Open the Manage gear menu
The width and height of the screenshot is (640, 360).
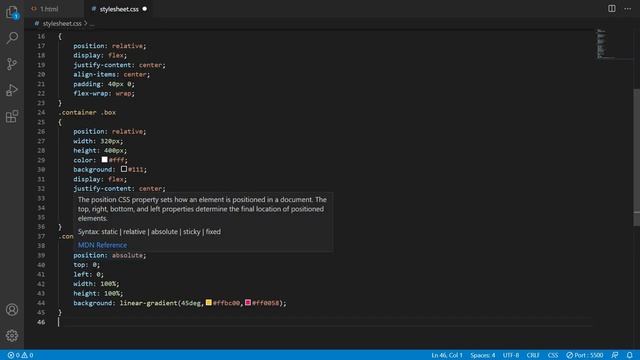(12, 336)
